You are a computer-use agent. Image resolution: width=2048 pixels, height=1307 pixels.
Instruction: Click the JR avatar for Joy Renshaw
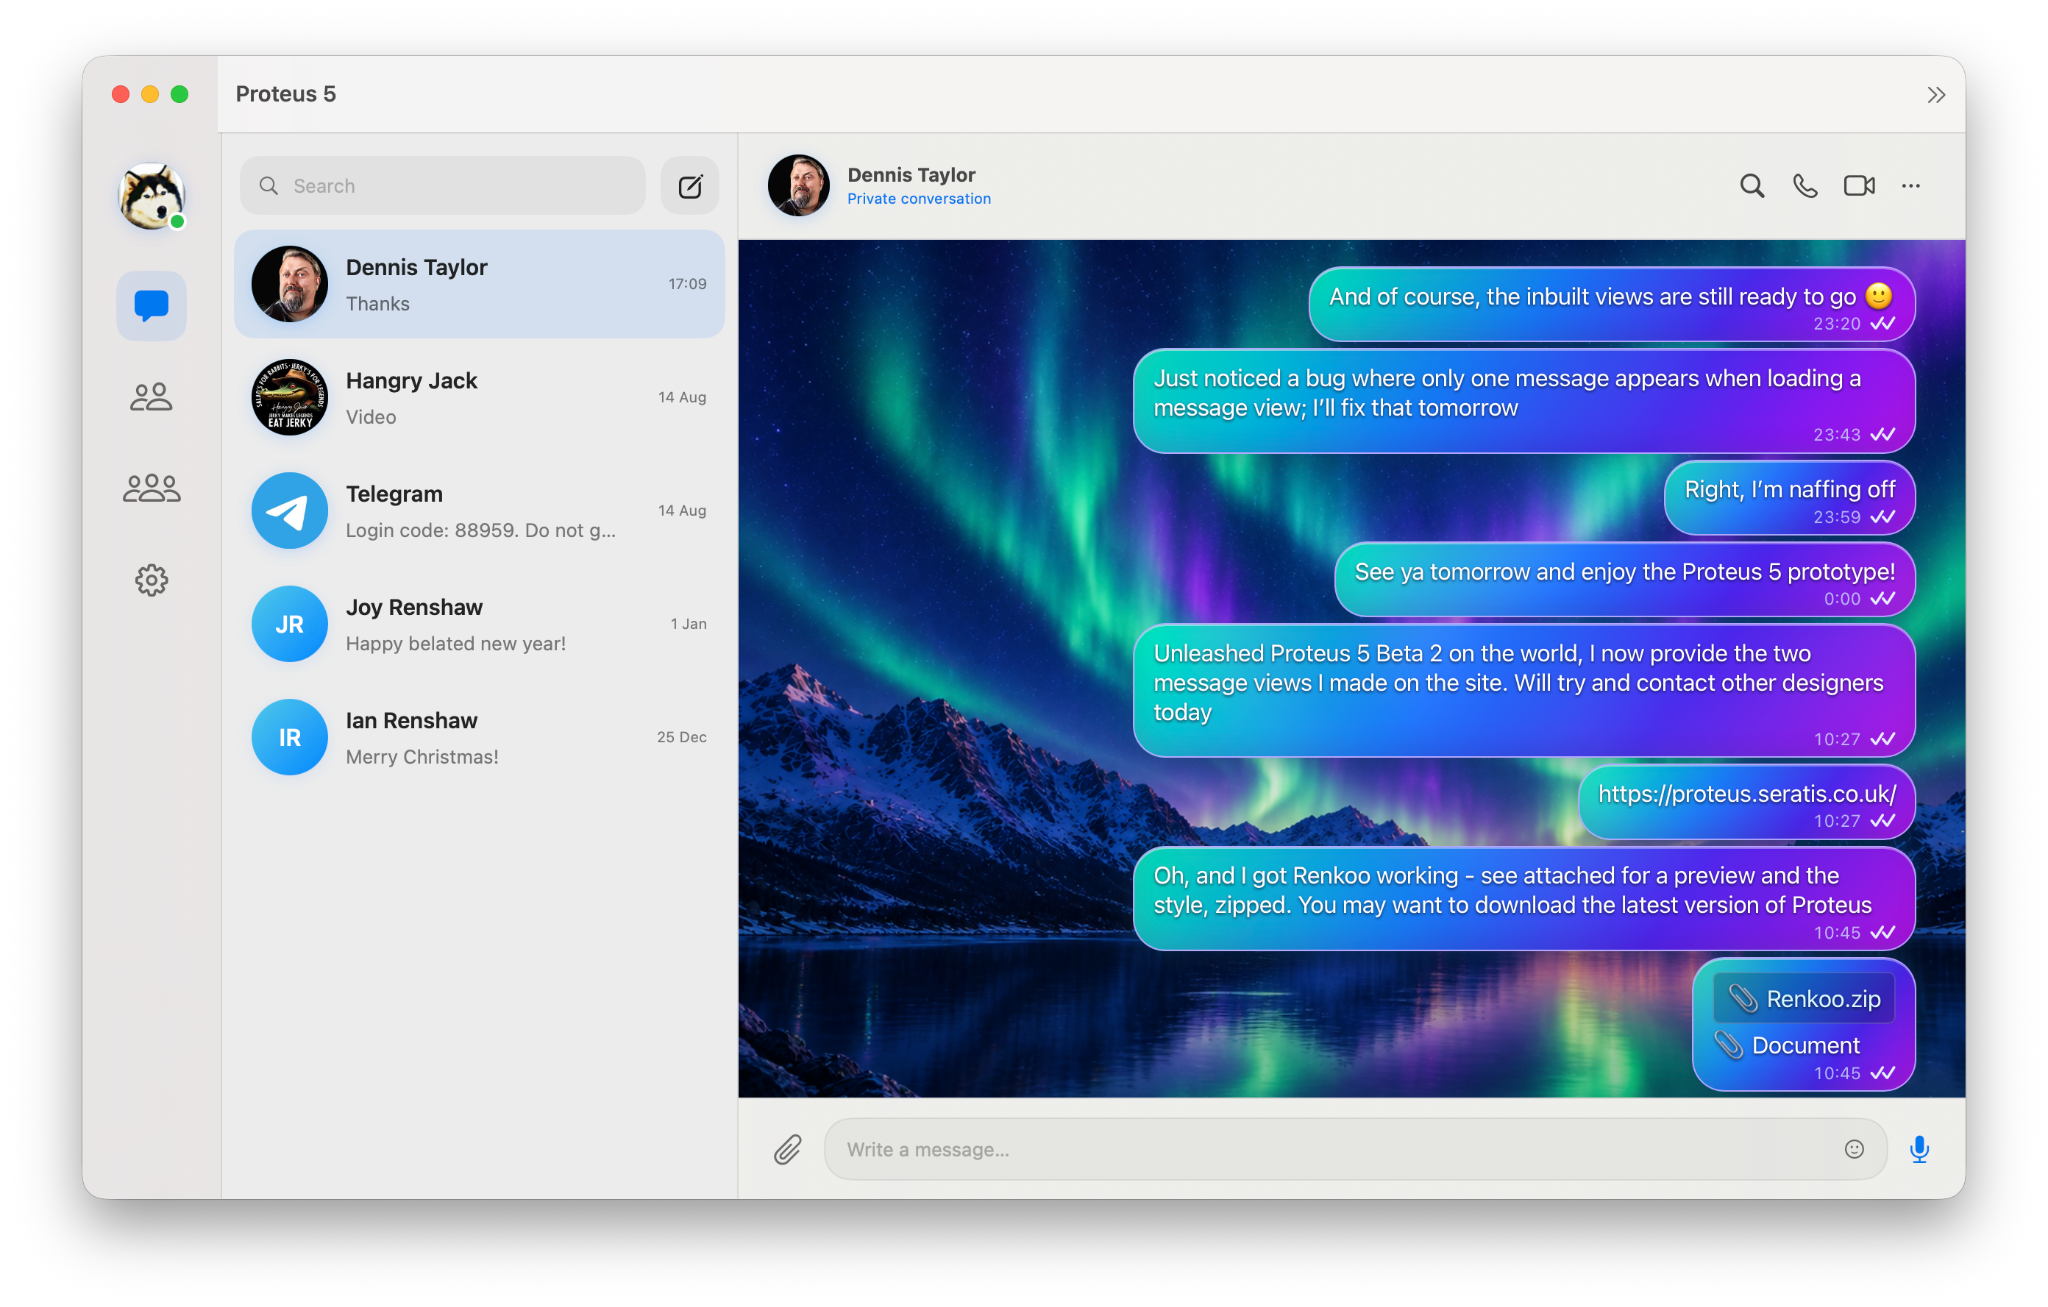(289, 624)
